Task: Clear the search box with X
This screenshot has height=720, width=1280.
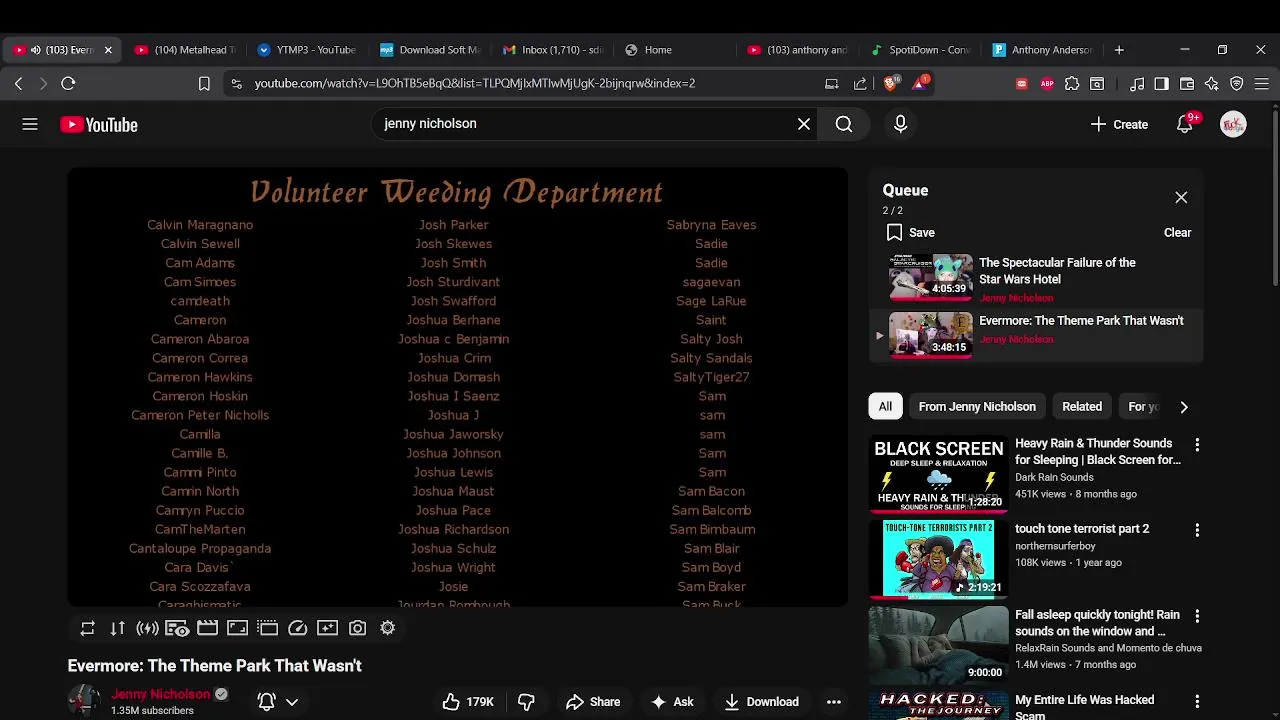Action: click(x=804, y=124)
